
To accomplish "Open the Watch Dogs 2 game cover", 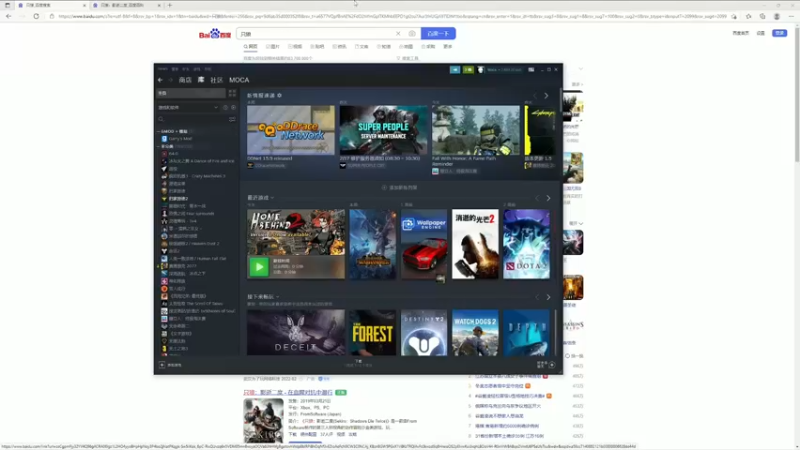I will pos(475,333).
